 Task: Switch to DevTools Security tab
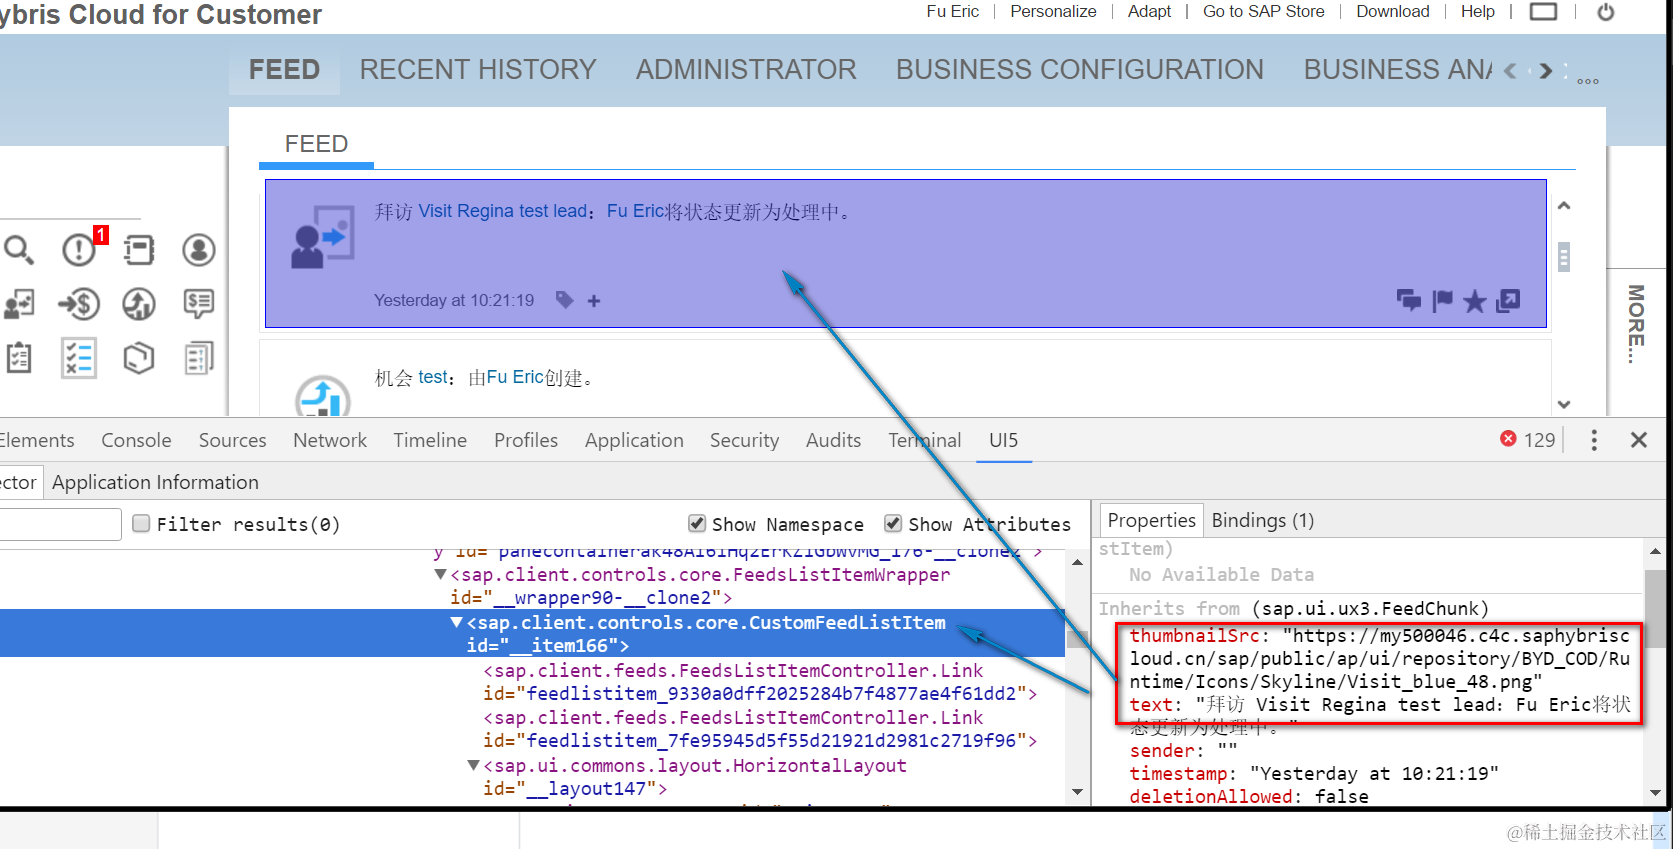click(744, 440)
